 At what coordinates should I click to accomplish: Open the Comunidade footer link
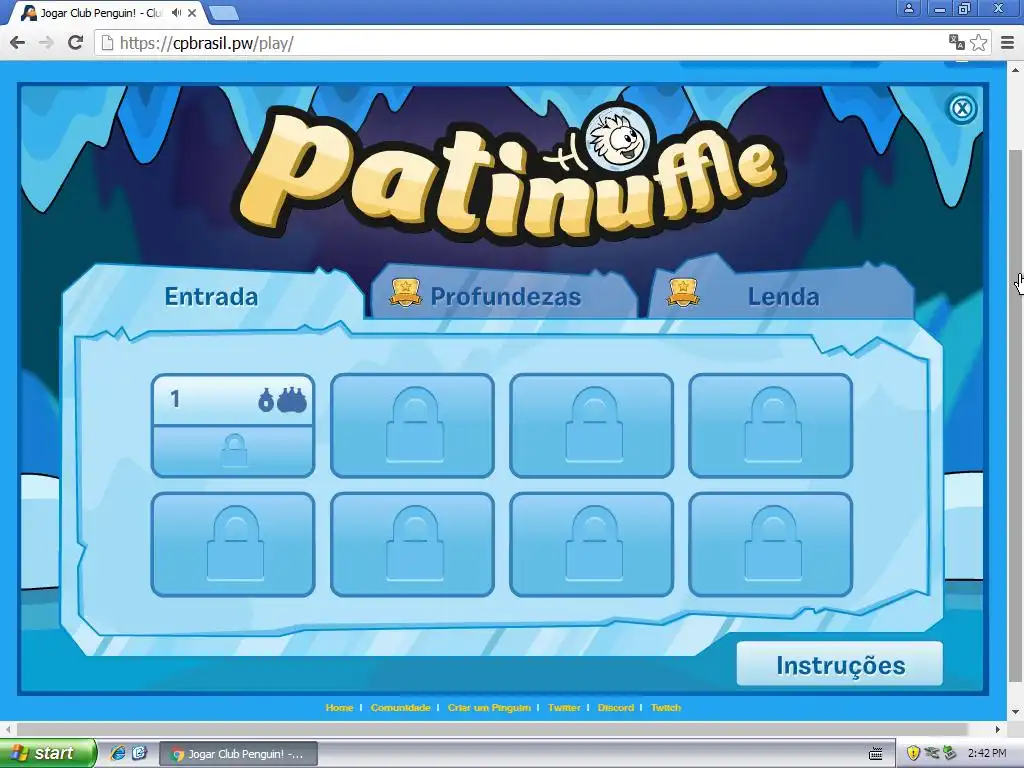click(400, 707)
